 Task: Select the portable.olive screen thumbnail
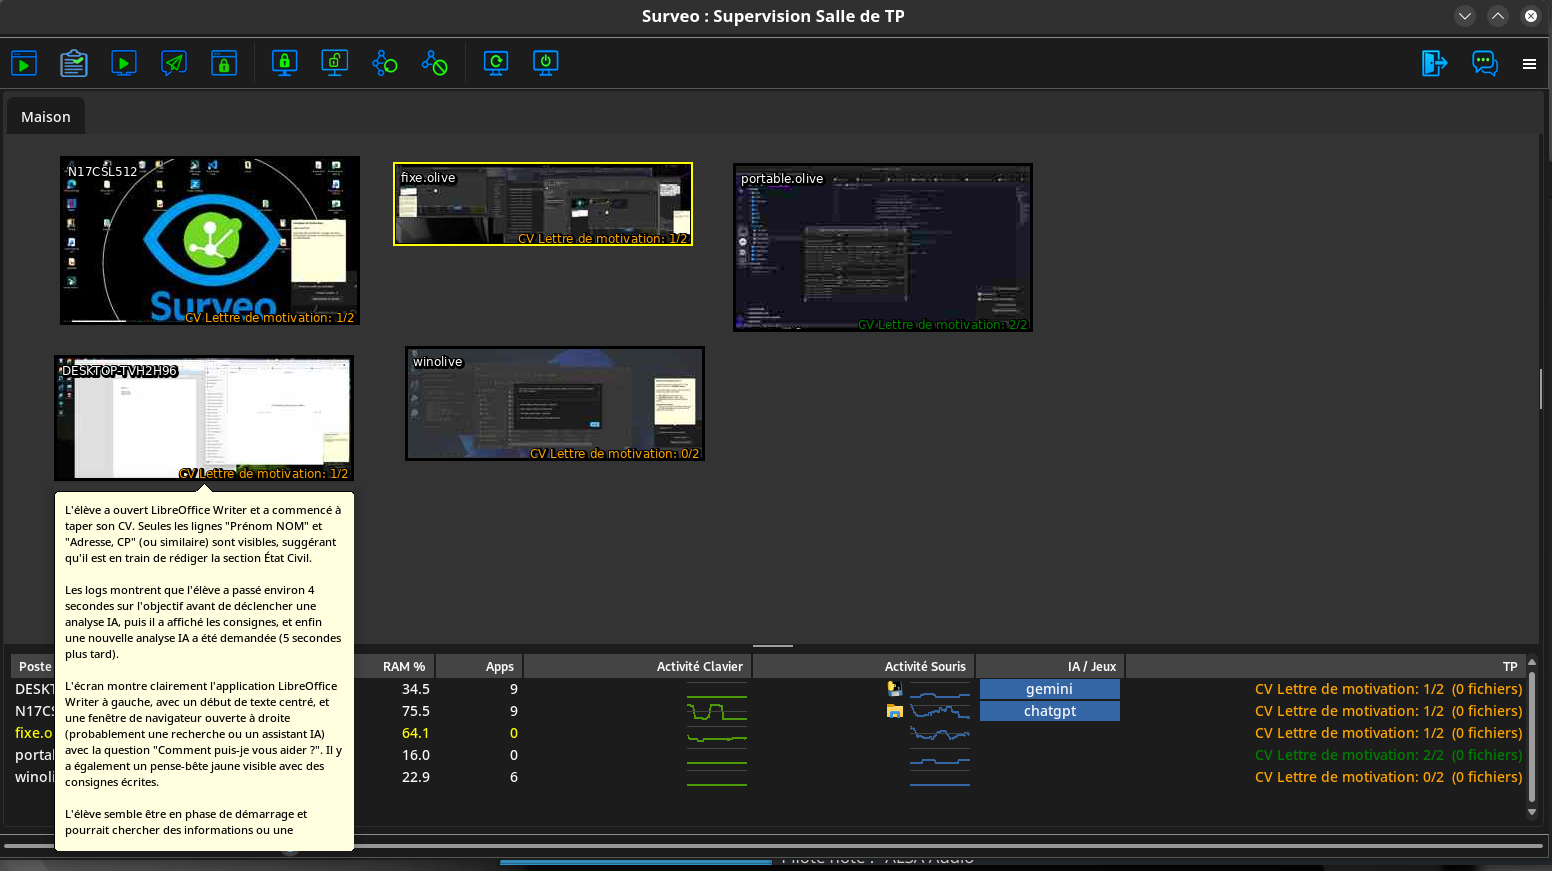[x=883, y=248]
